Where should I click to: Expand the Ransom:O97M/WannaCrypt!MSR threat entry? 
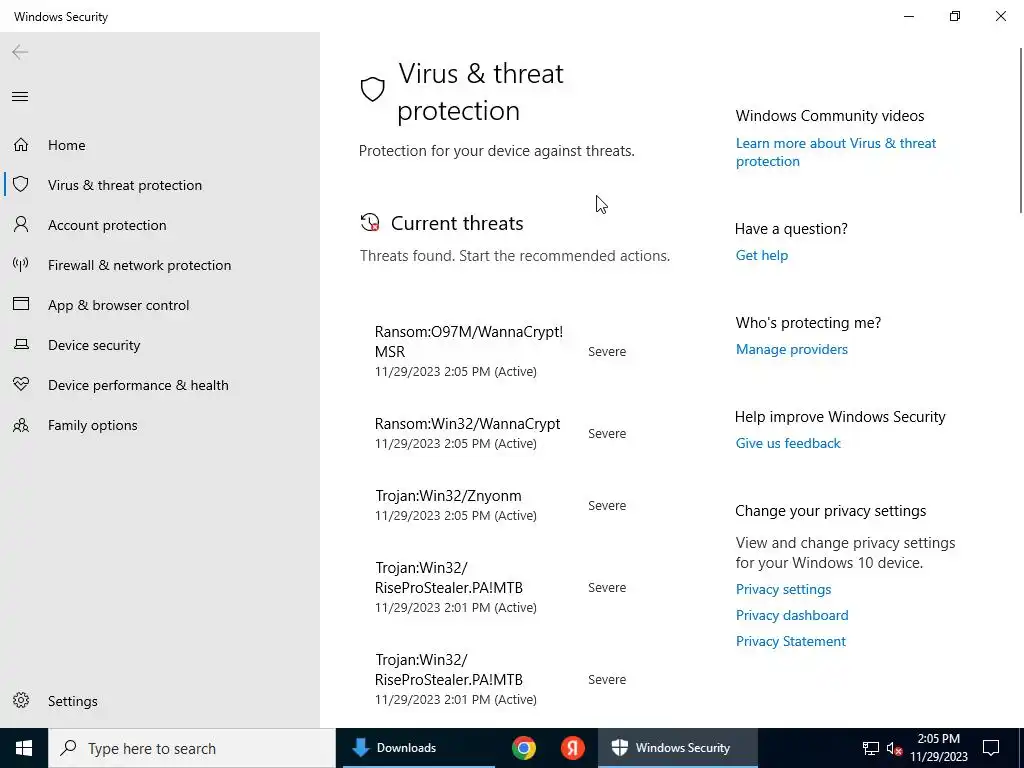coord(468,350)
